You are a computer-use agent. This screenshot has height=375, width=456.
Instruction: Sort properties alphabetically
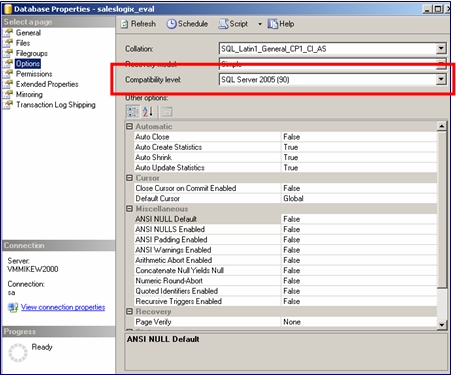point(148,112)
